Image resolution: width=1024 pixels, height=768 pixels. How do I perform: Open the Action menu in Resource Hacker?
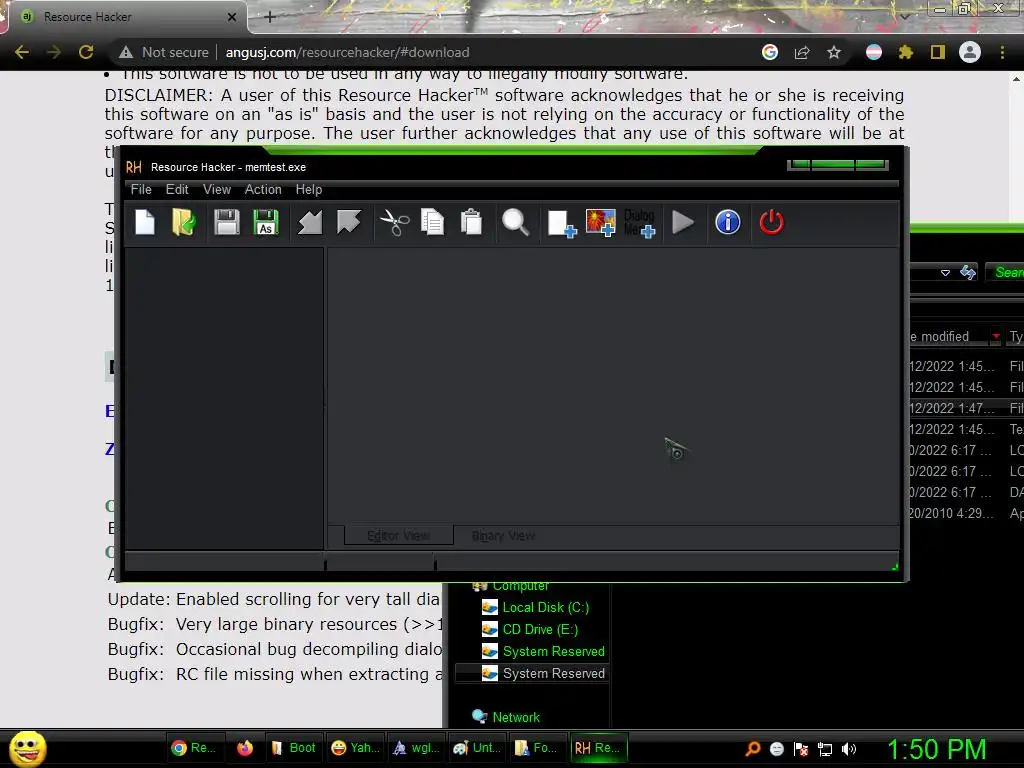263,189
